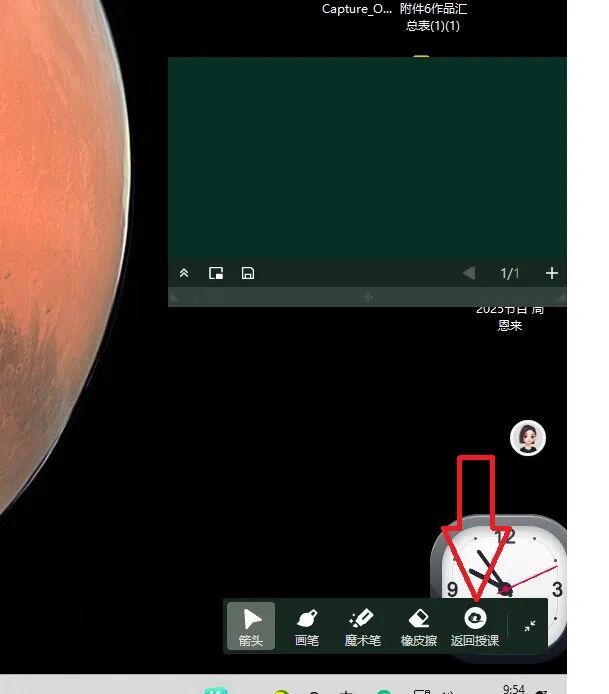
Task: Choose the 魔术笔 magic pen tool
Action: pyautogui.click(x=363, y=627)
